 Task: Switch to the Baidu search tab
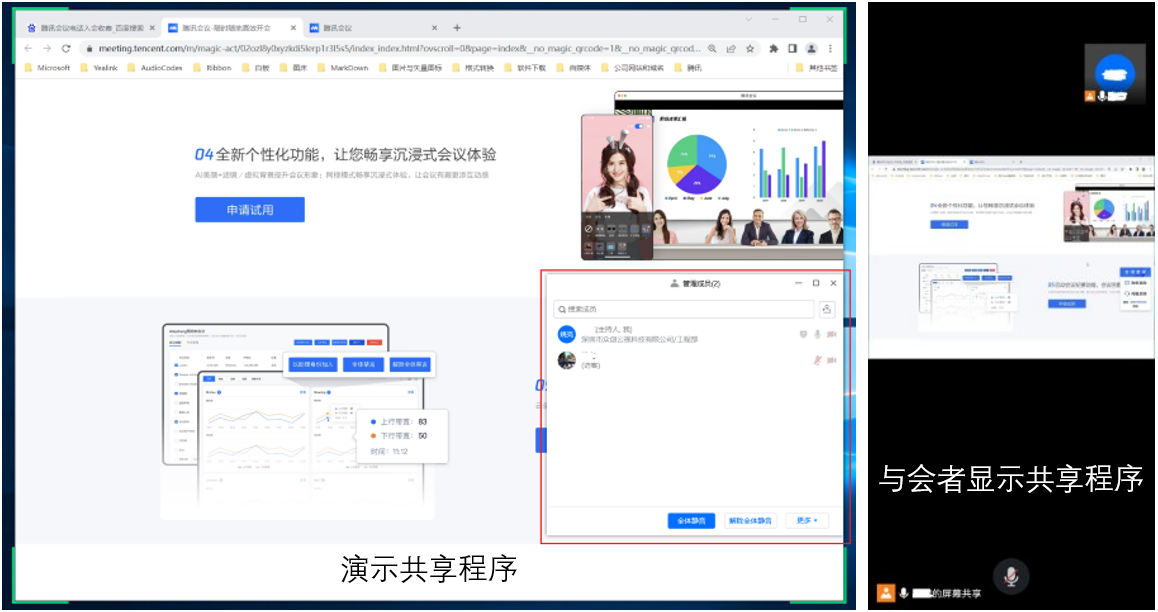90,28
